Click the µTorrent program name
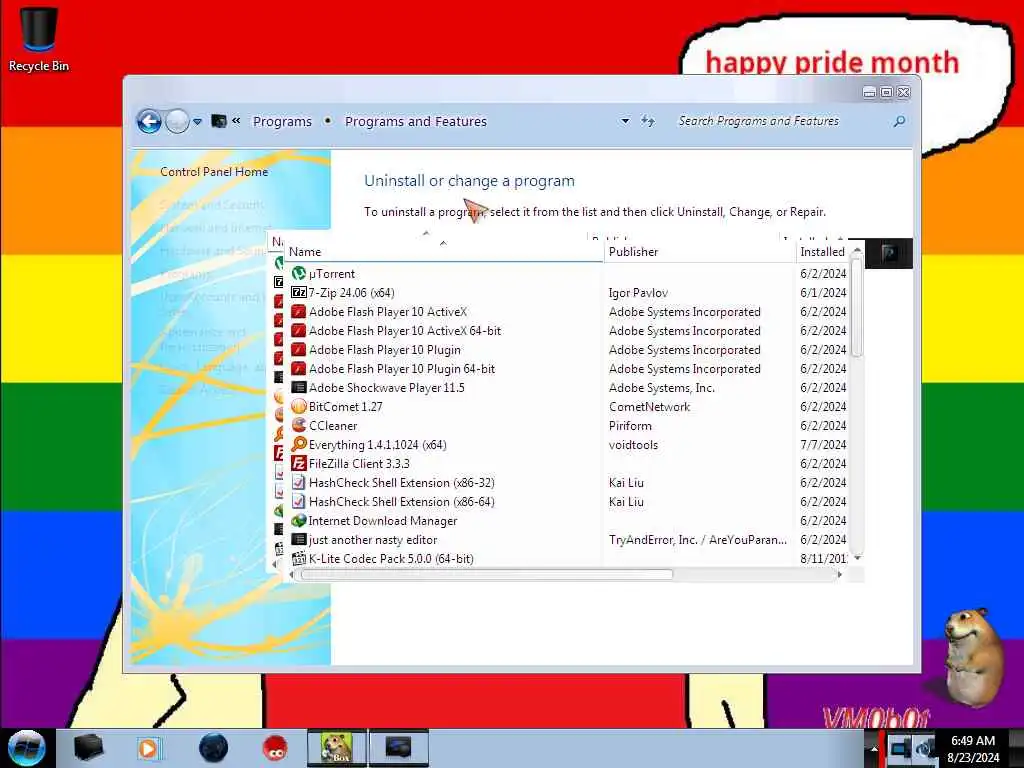 [x=332, y=274]
